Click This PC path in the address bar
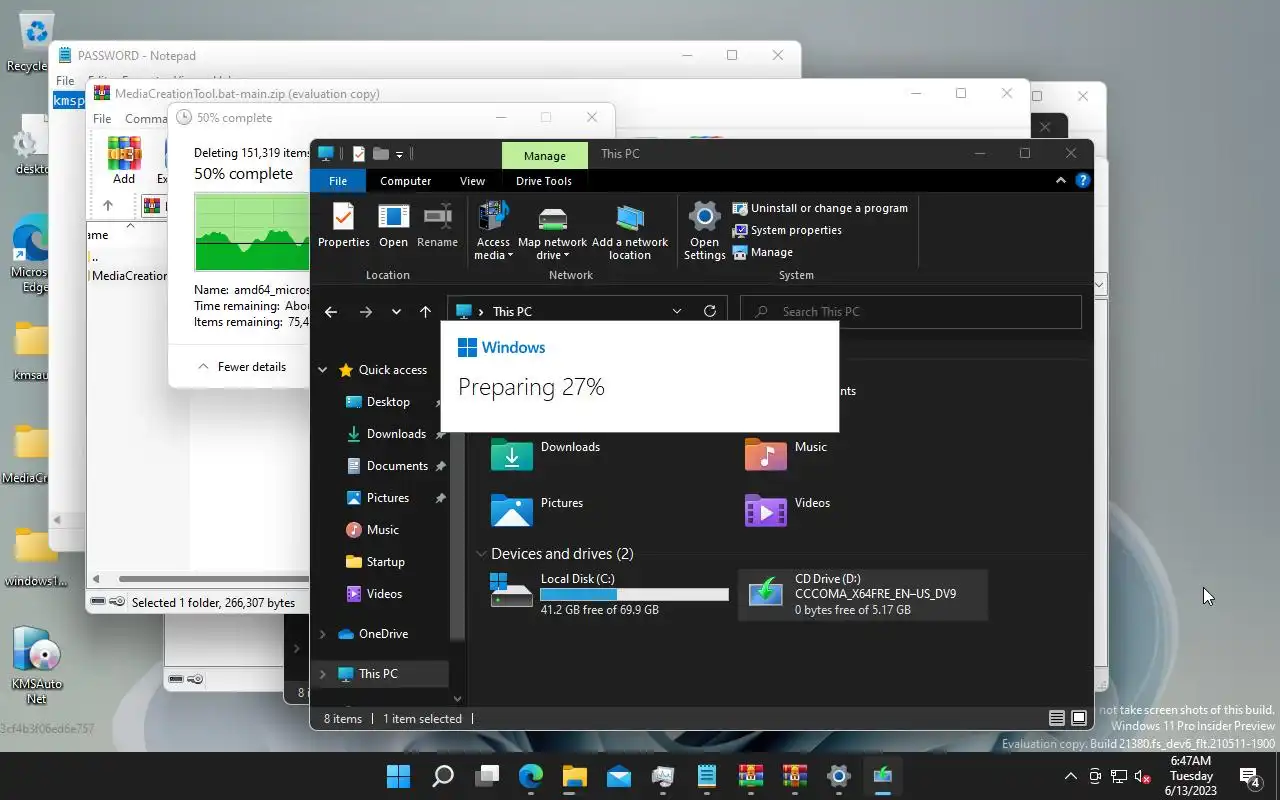This screenshot has width=1280, height=800. pos(512,312)
